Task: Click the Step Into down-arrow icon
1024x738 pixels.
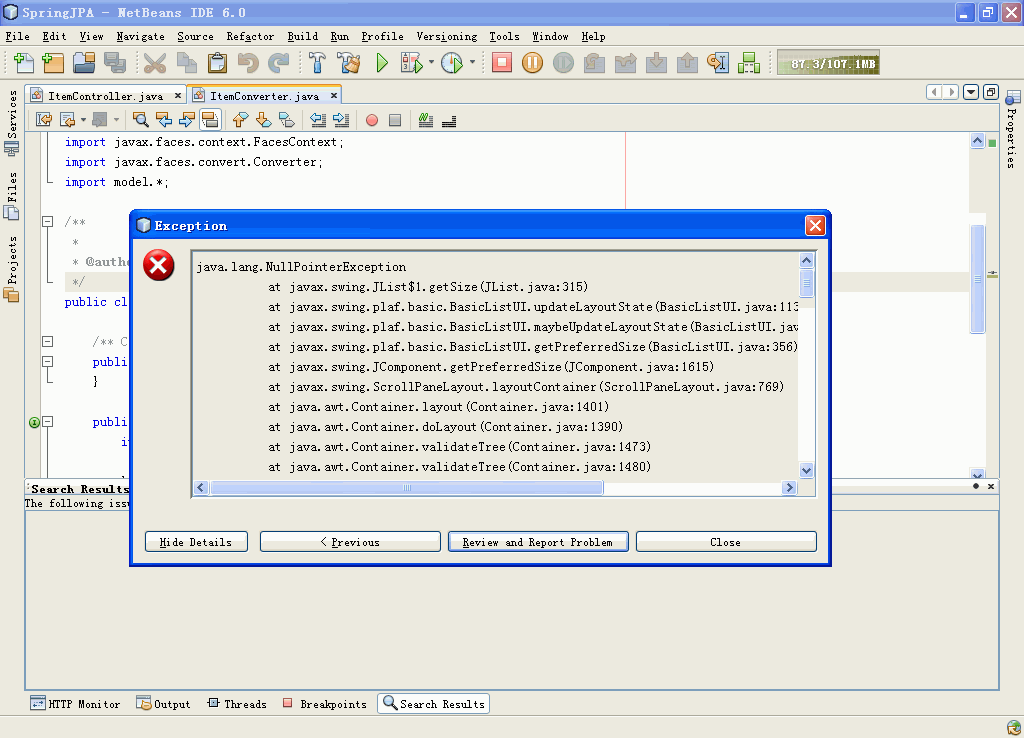Action: coord(656,63)
